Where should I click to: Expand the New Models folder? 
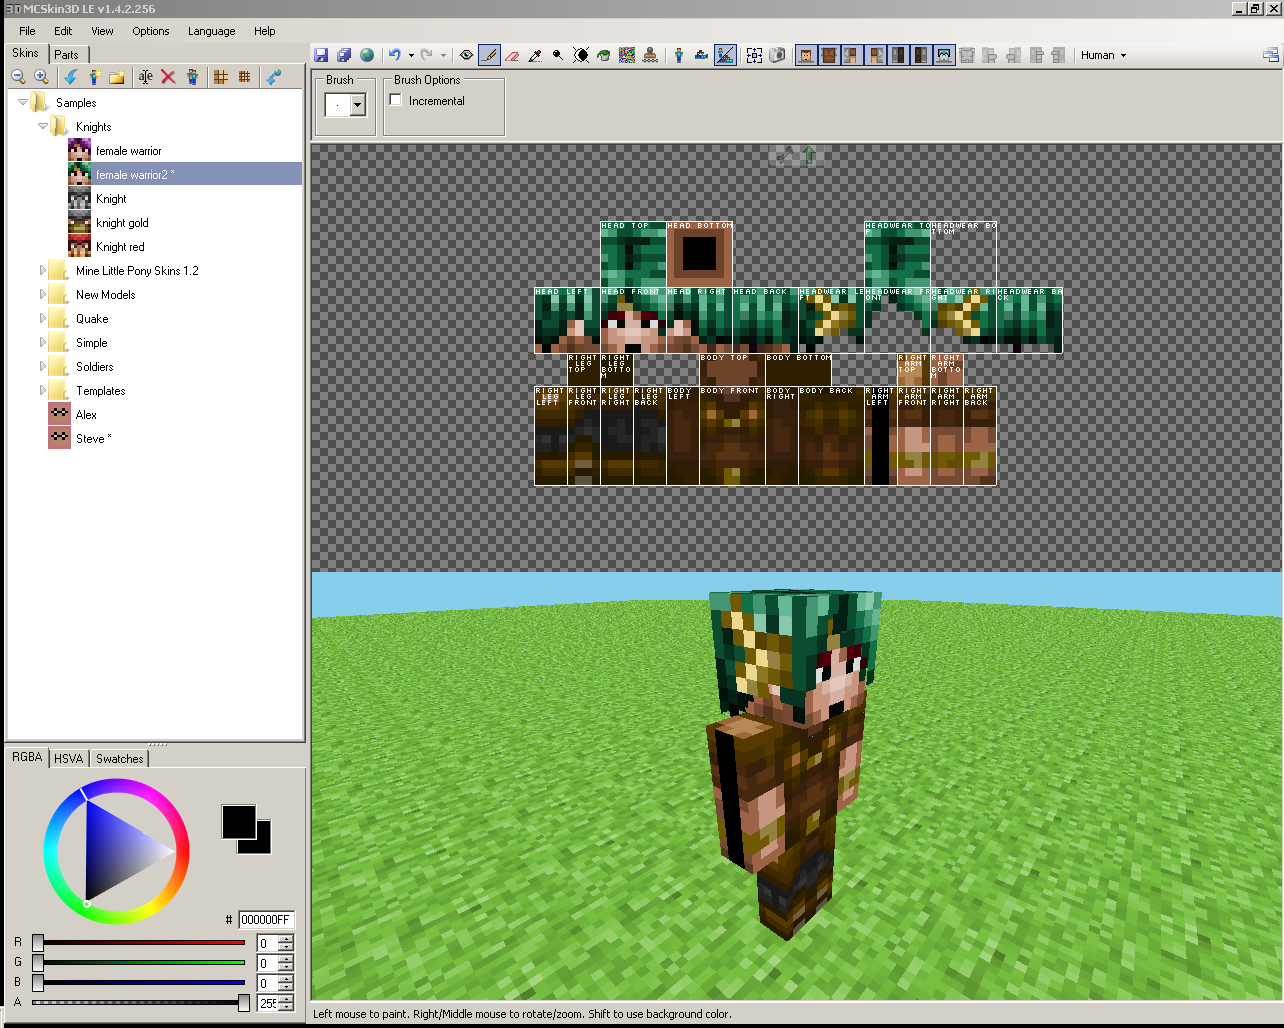[43, 294]
